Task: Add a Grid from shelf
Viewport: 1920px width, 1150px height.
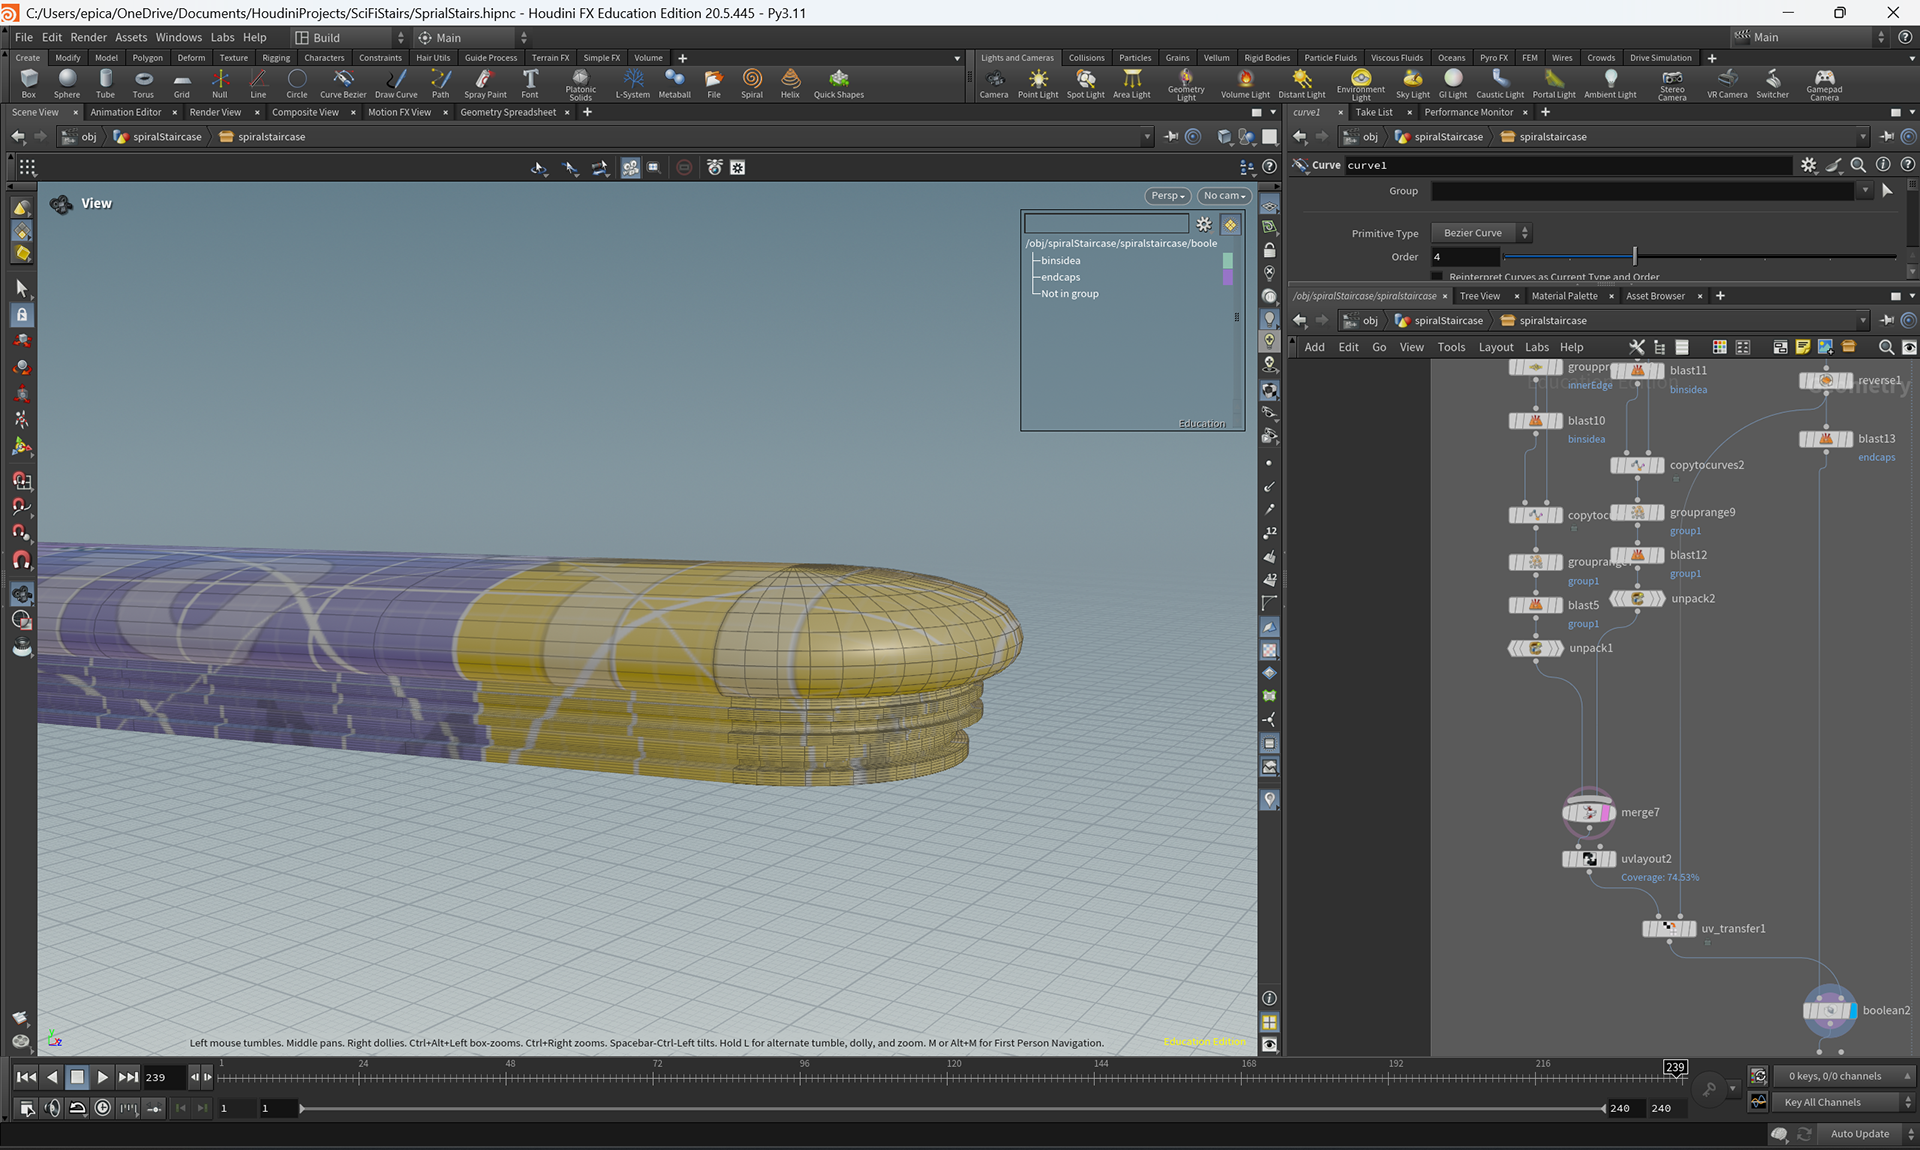Action: [x=181, y=83]
